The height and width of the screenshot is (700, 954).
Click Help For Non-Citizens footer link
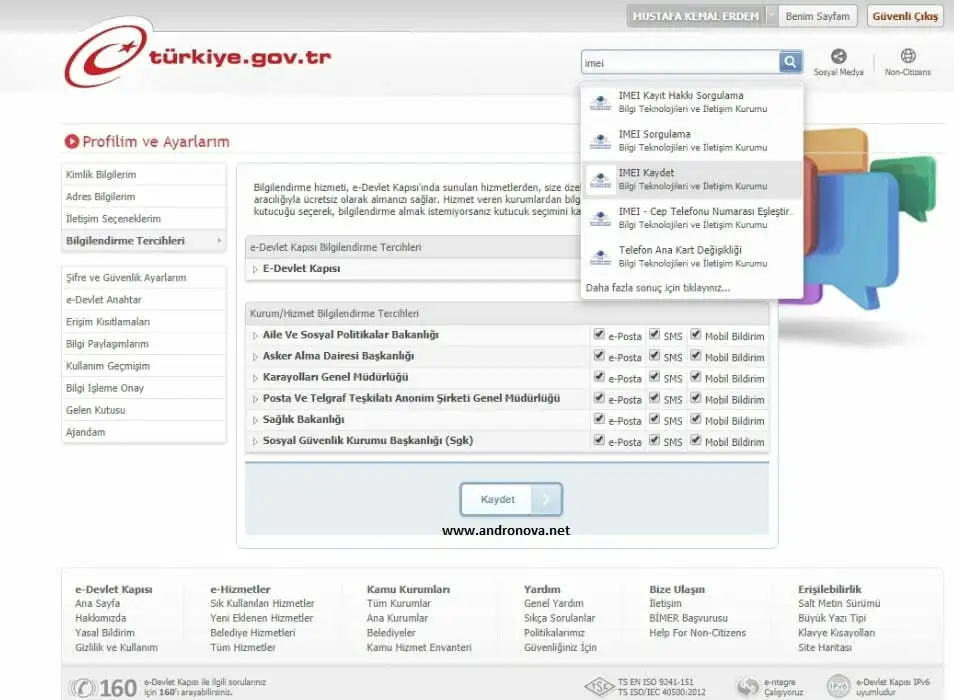[x=697, y=632]
